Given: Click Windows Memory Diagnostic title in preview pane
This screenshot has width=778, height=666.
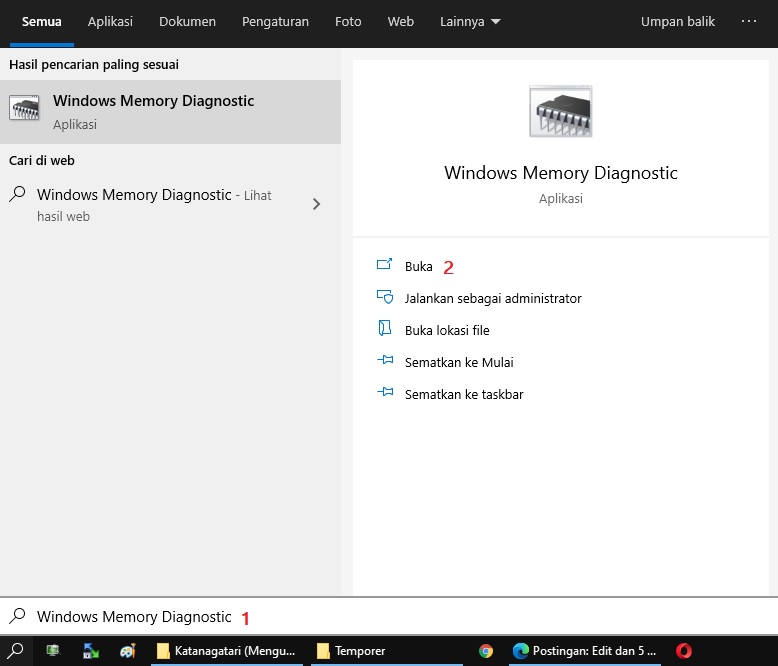Looking at the screenshot, I should tap(561, 173).
